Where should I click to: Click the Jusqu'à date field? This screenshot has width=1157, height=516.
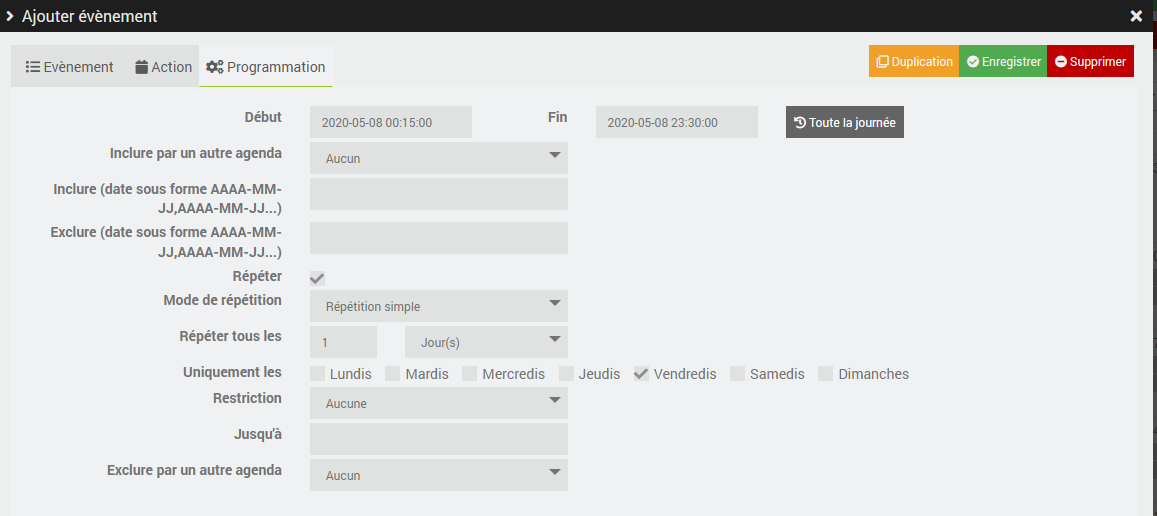439,439
